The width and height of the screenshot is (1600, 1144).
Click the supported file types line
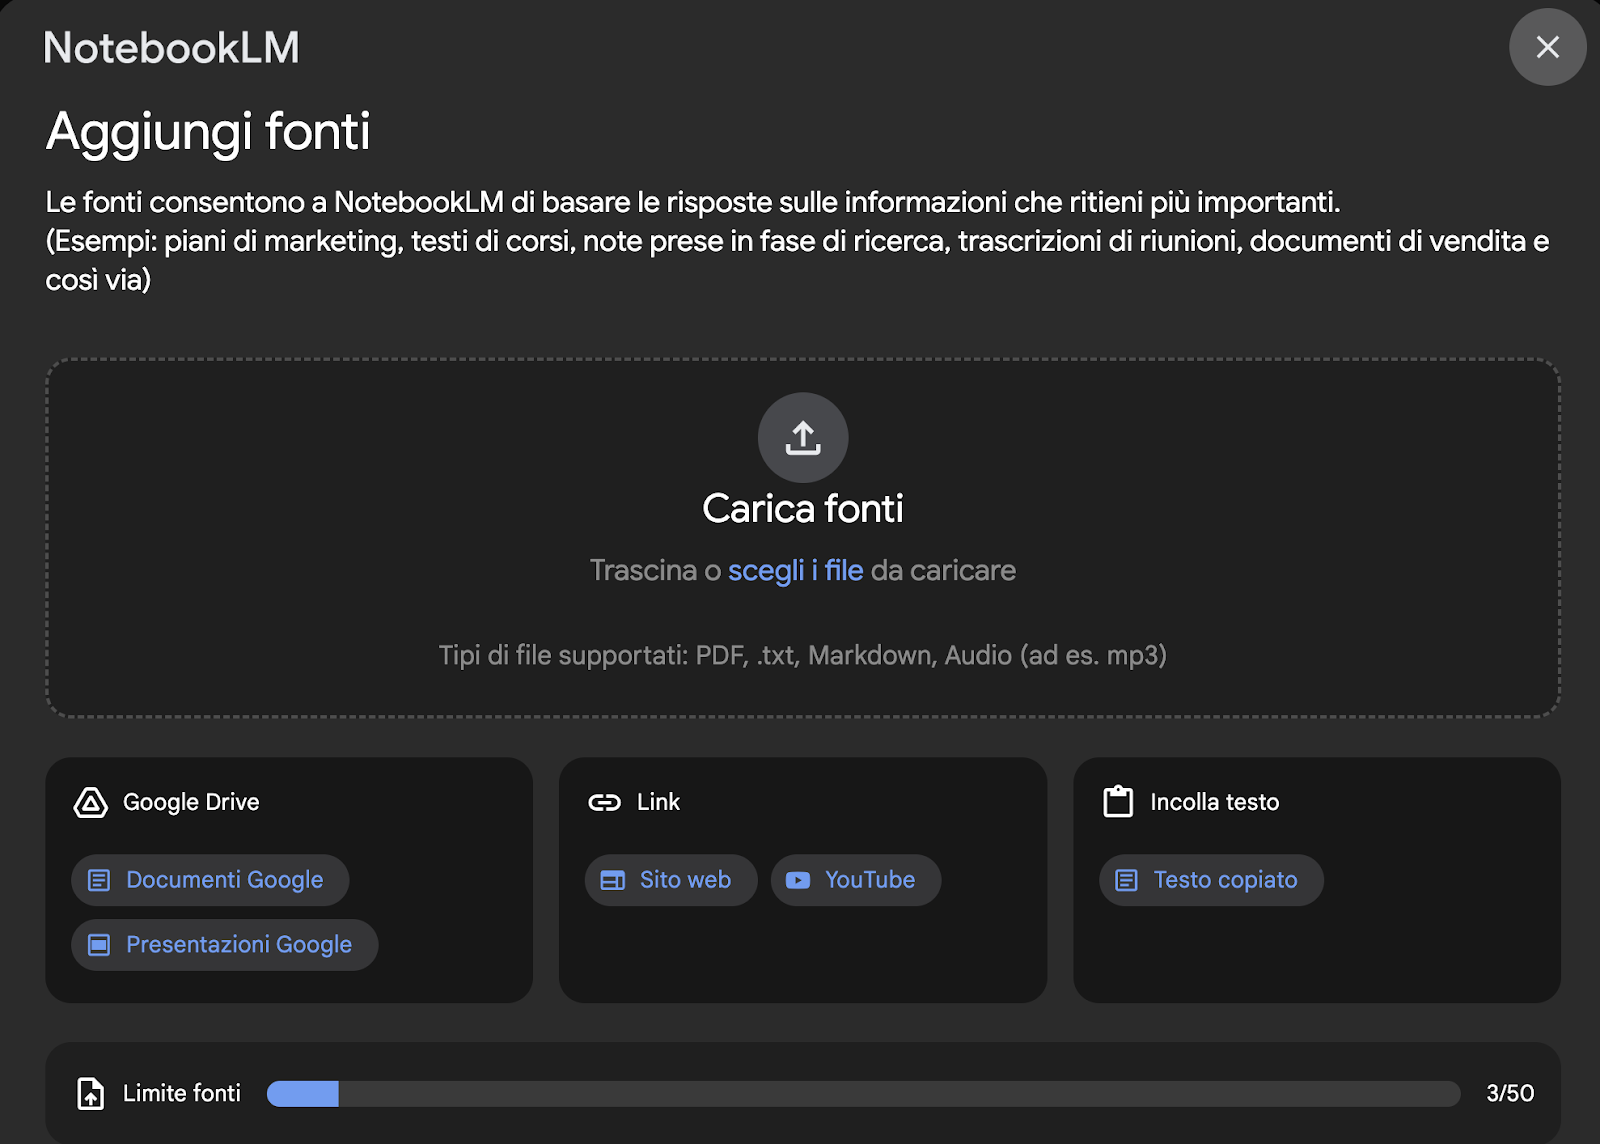803,655
